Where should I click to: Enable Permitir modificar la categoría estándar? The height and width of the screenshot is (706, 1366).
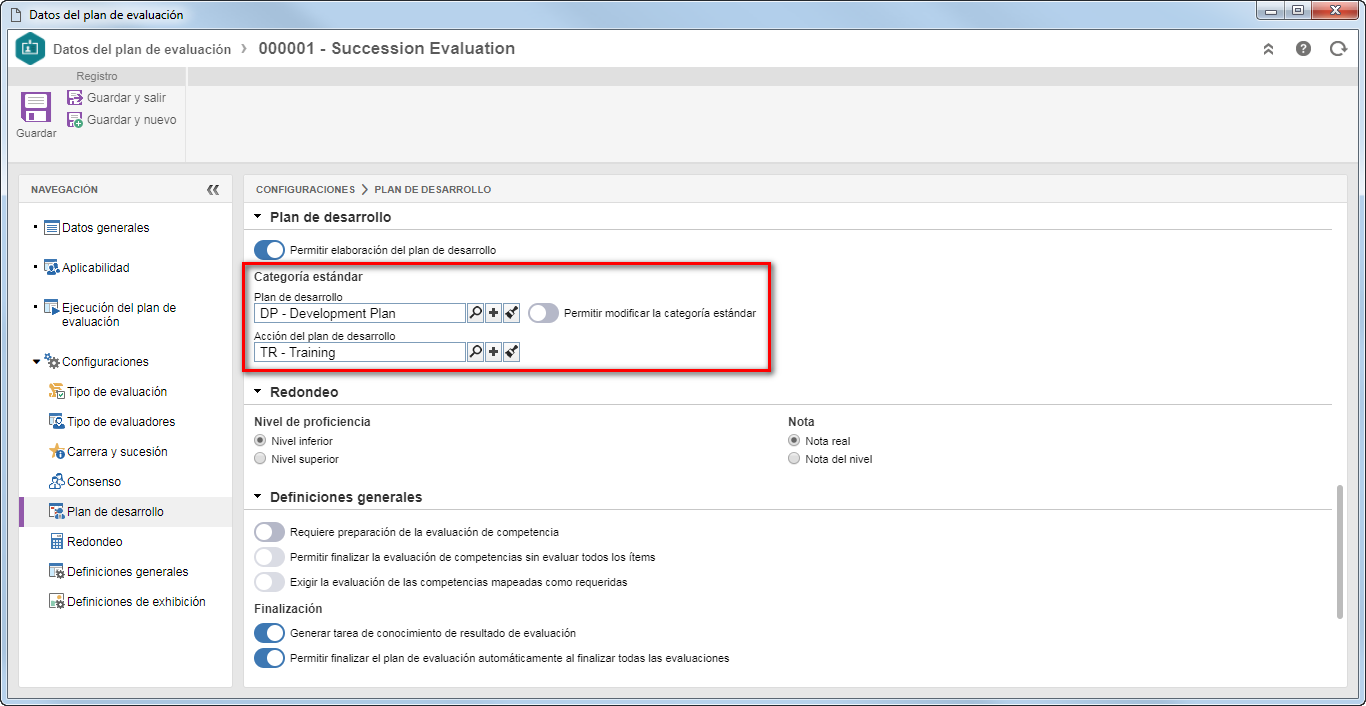coord(543,313)
